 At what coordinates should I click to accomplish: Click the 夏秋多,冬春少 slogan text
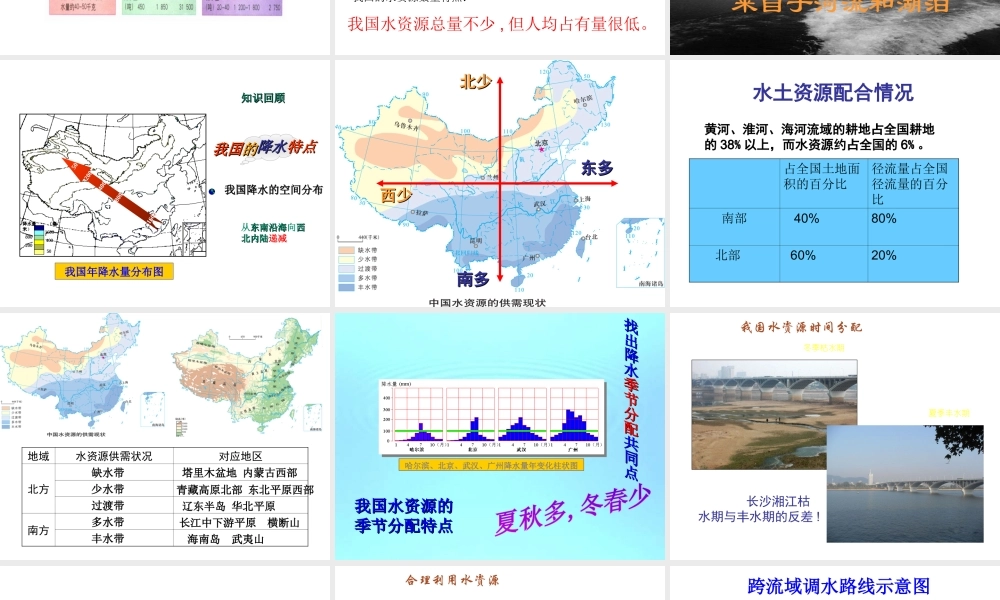coord(573,511)
